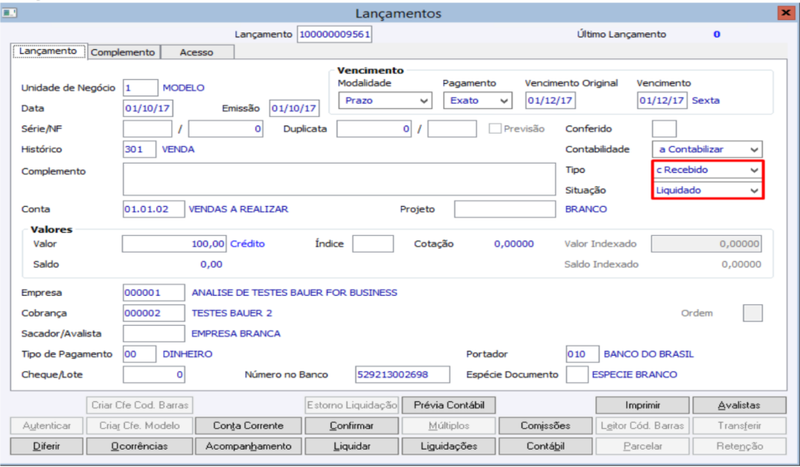Click the Índice field

click(x=373, y=244)
